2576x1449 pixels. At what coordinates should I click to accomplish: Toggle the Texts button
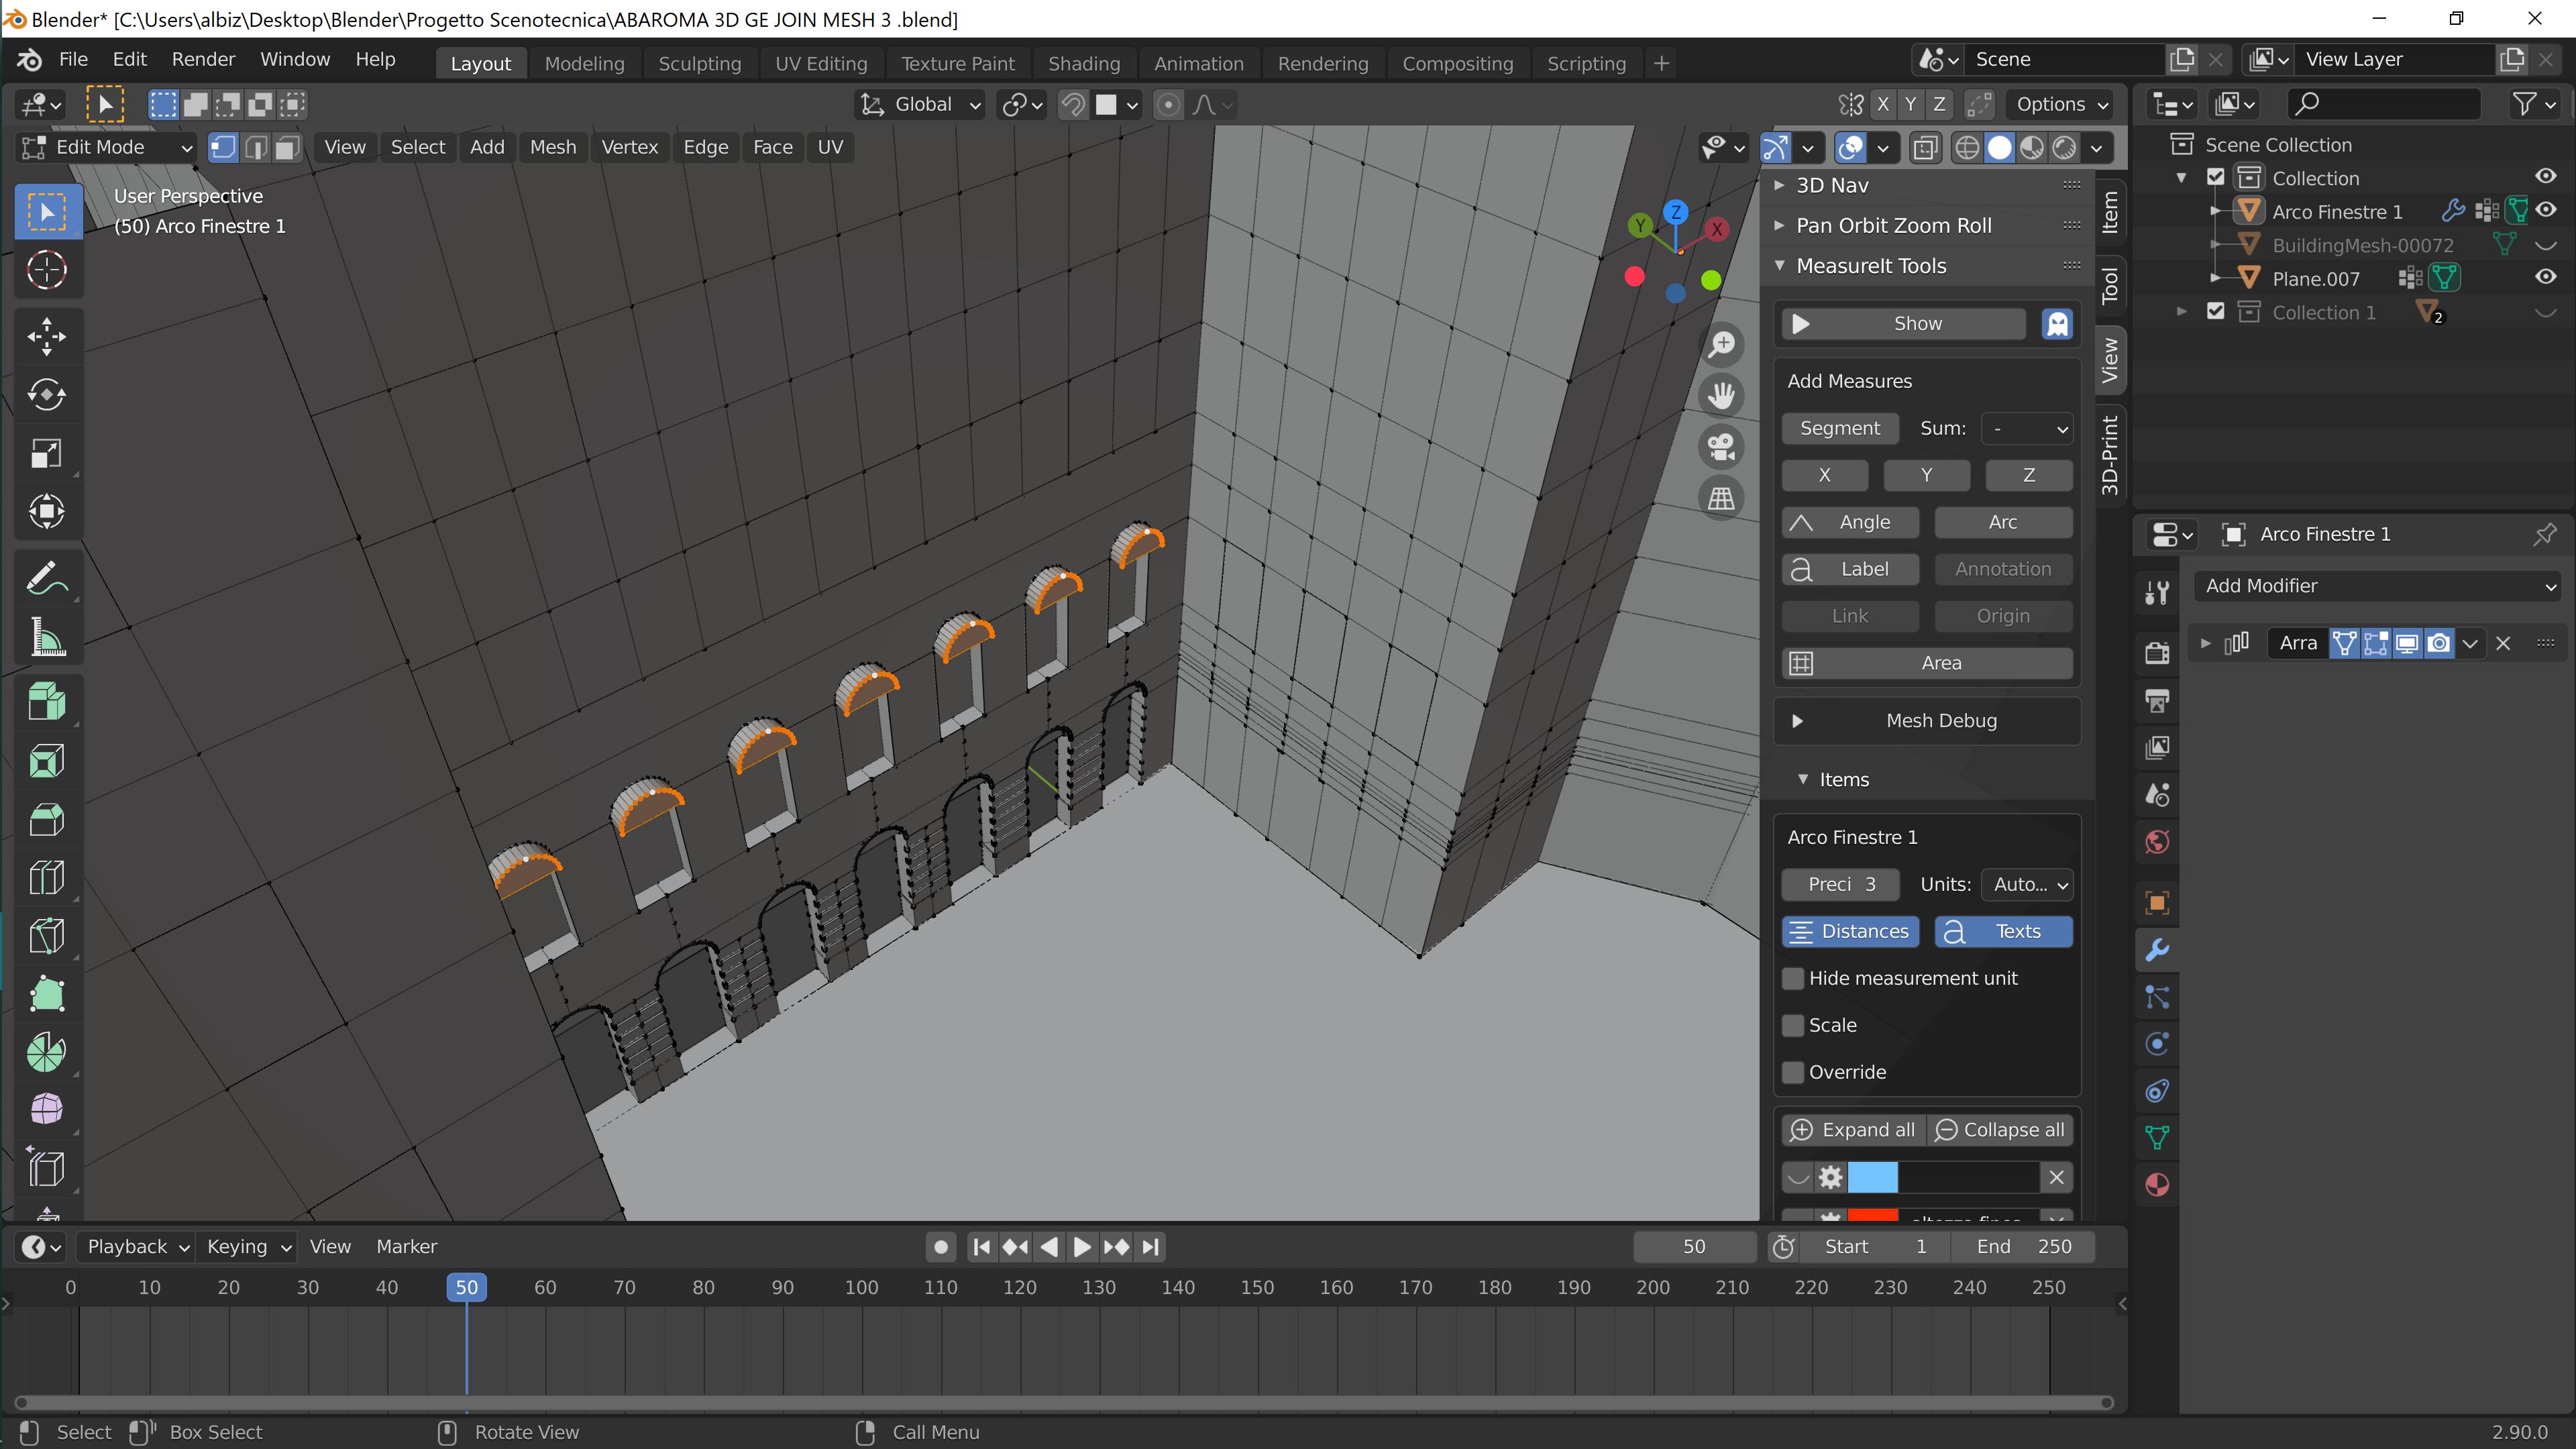(2003, 931)
